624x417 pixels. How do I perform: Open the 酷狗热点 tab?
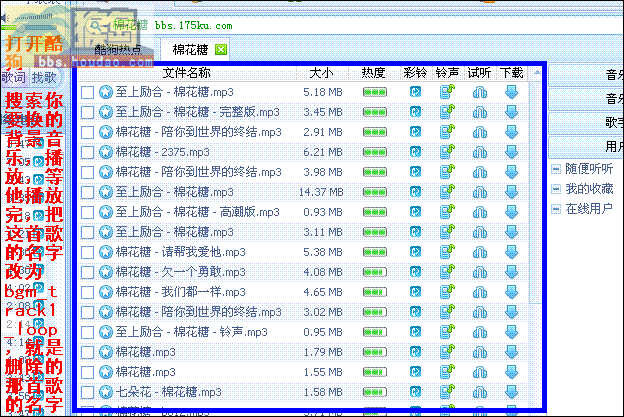tap(118, 50)
